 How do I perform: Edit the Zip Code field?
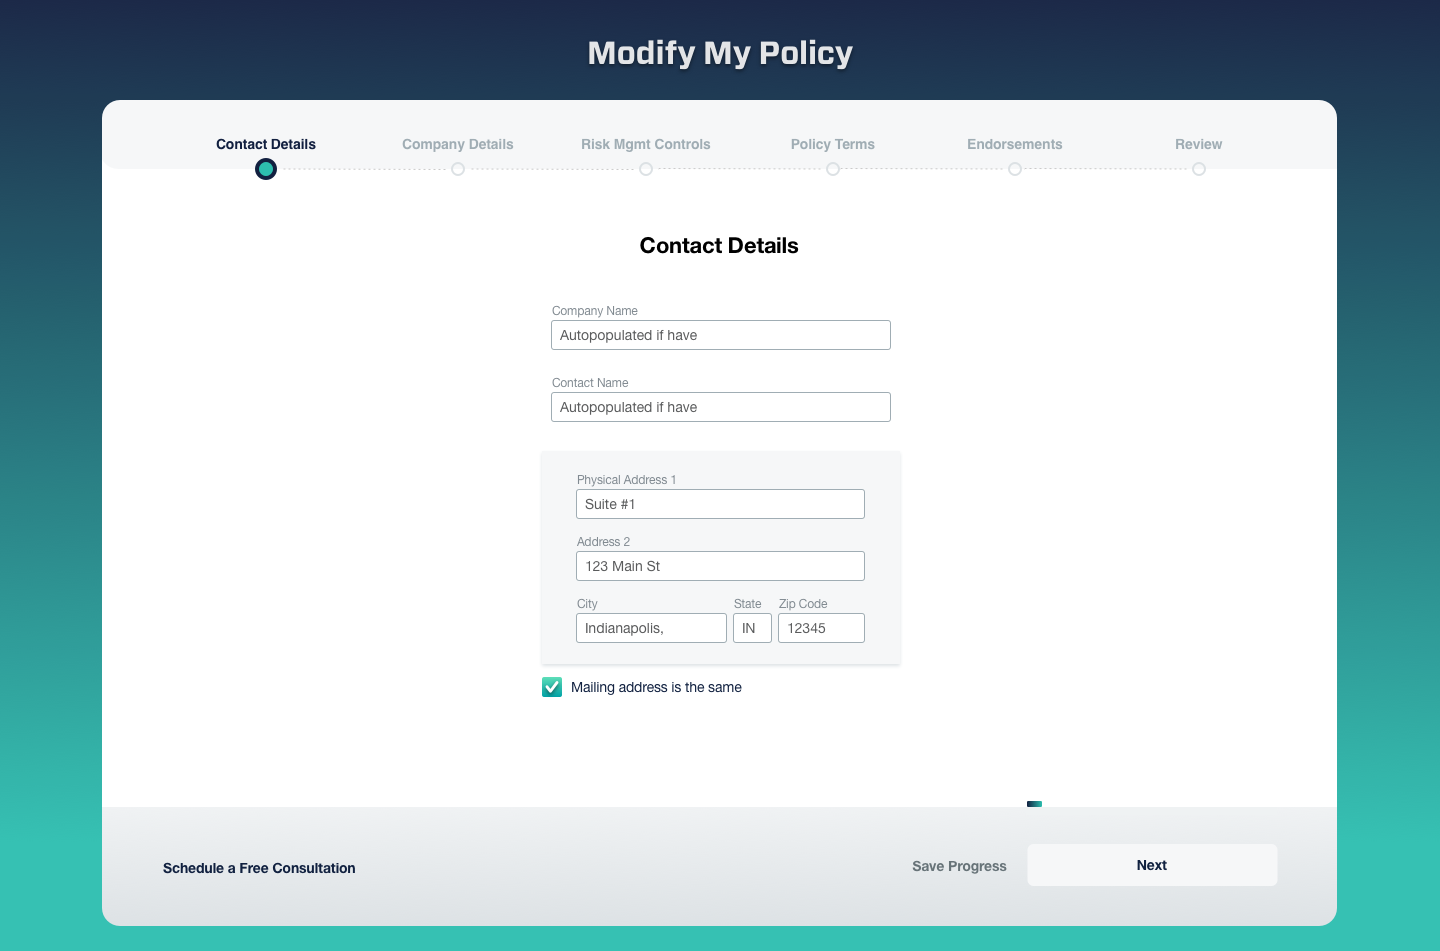[x=821, y=628]
